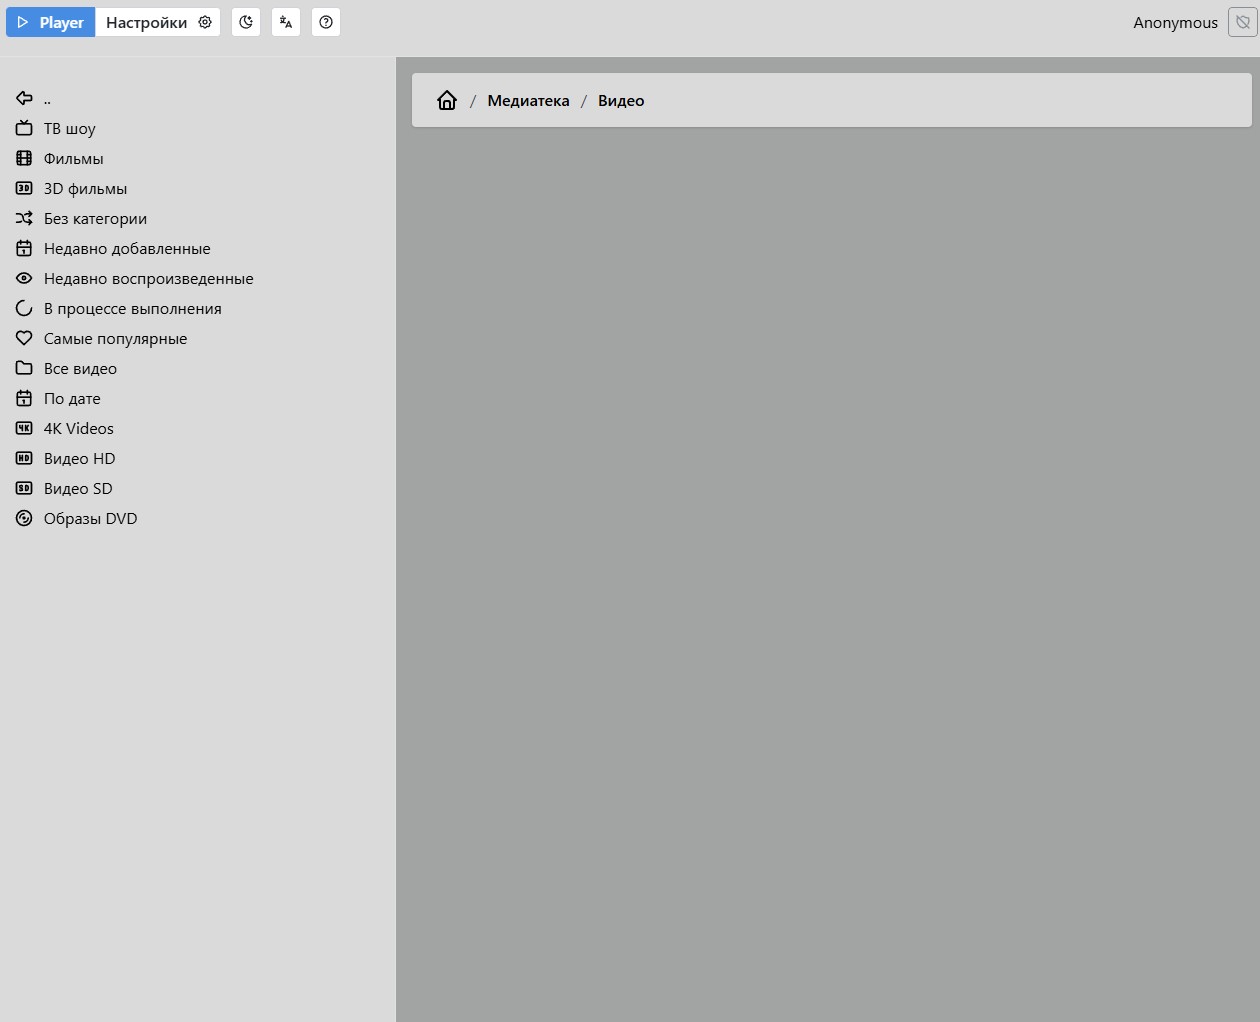Click the home icon in breadcrumb
Viewport: 1260px width, 1022px height.
(447, 100)
